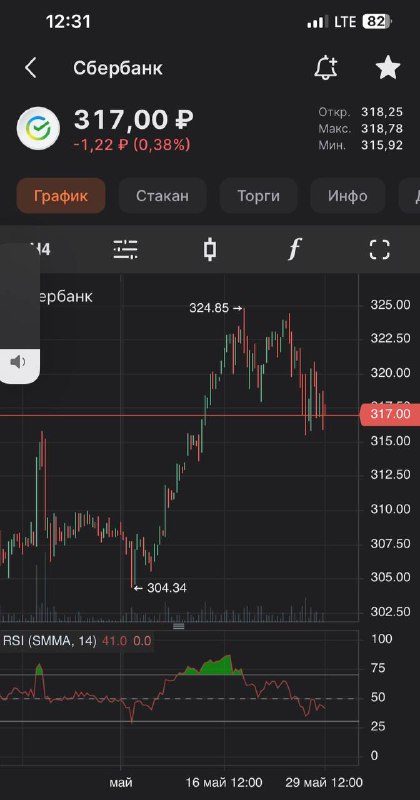Tap the RSI (SMMA, 14) indicator label
The height and width of the screenshot is (800, 420).
[50, 641]
